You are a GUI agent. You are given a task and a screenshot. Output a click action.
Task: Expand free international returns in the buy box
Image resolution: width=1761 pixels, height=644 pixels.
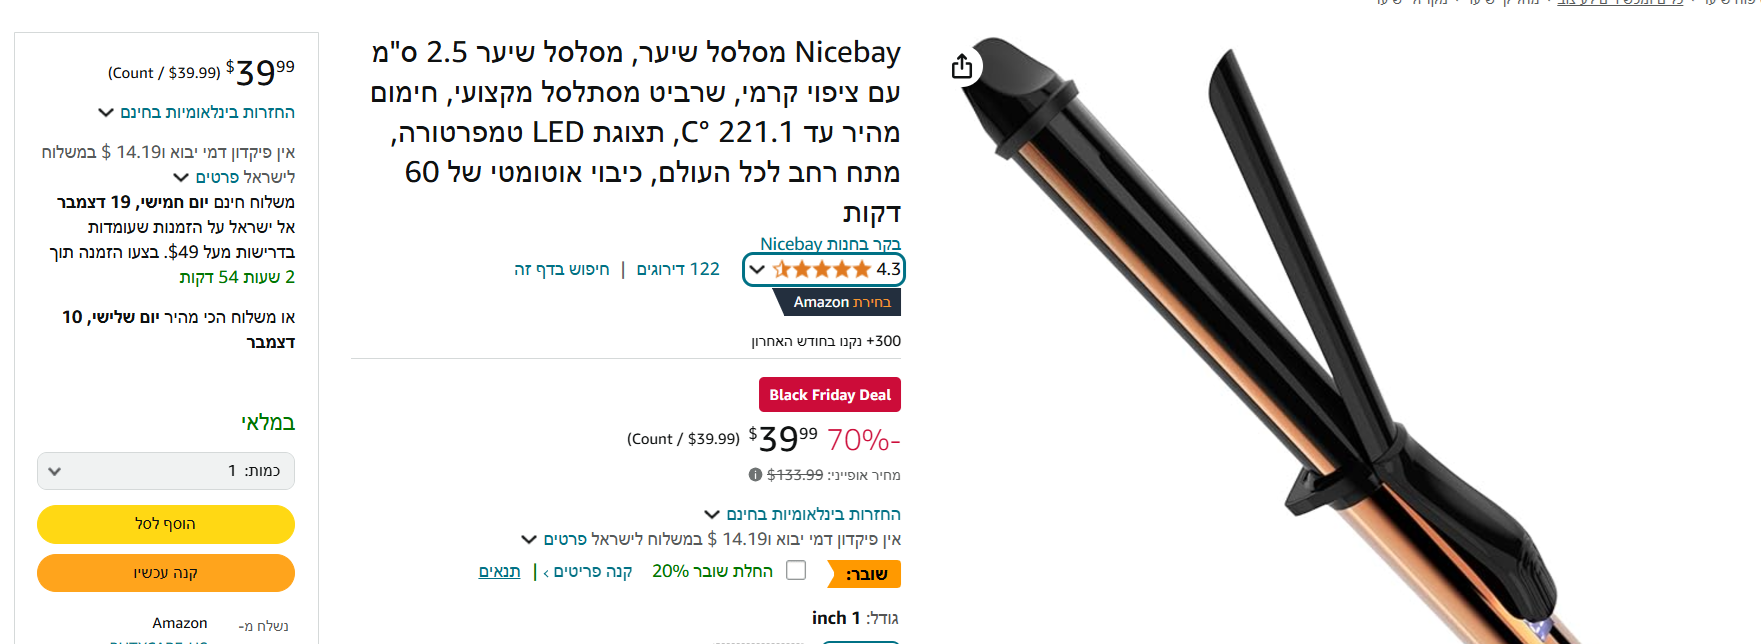click(x=196, y=112)
